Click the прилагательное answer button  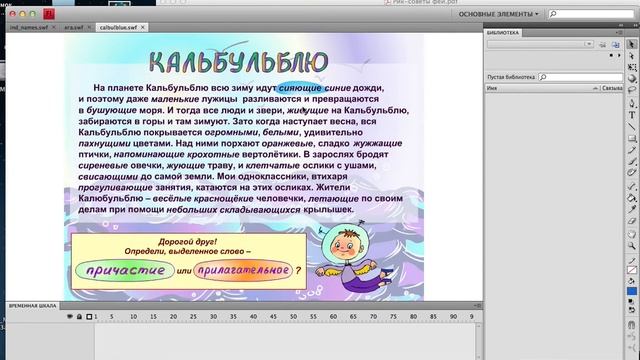(x=243, y=270)
